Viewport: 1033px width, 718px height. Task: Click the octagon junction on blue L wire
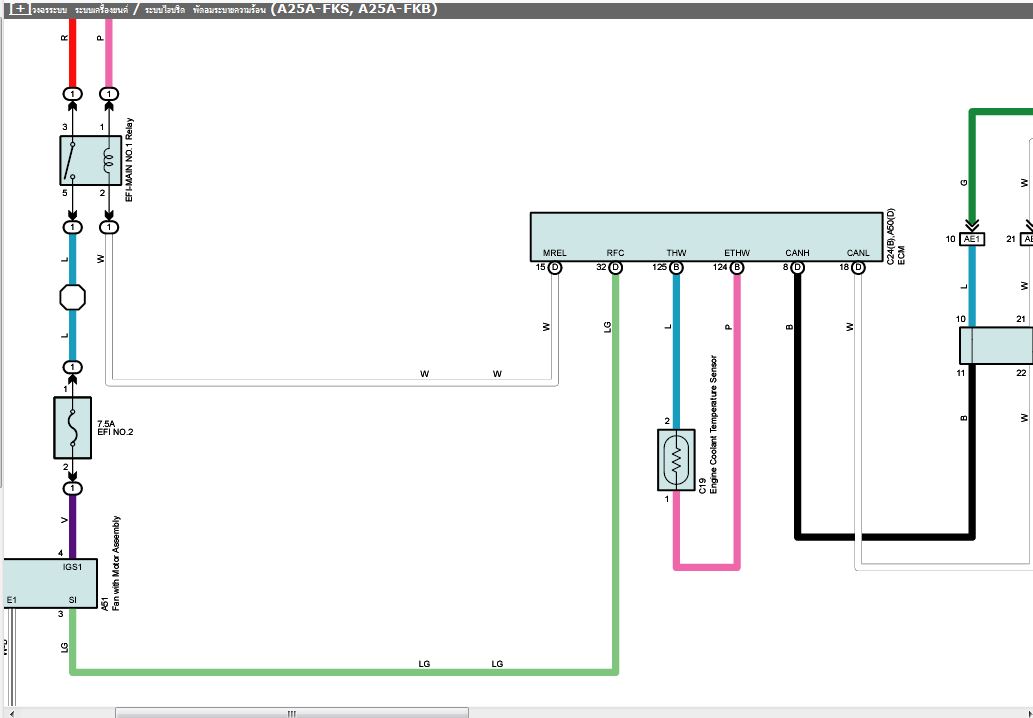[73, 297]
